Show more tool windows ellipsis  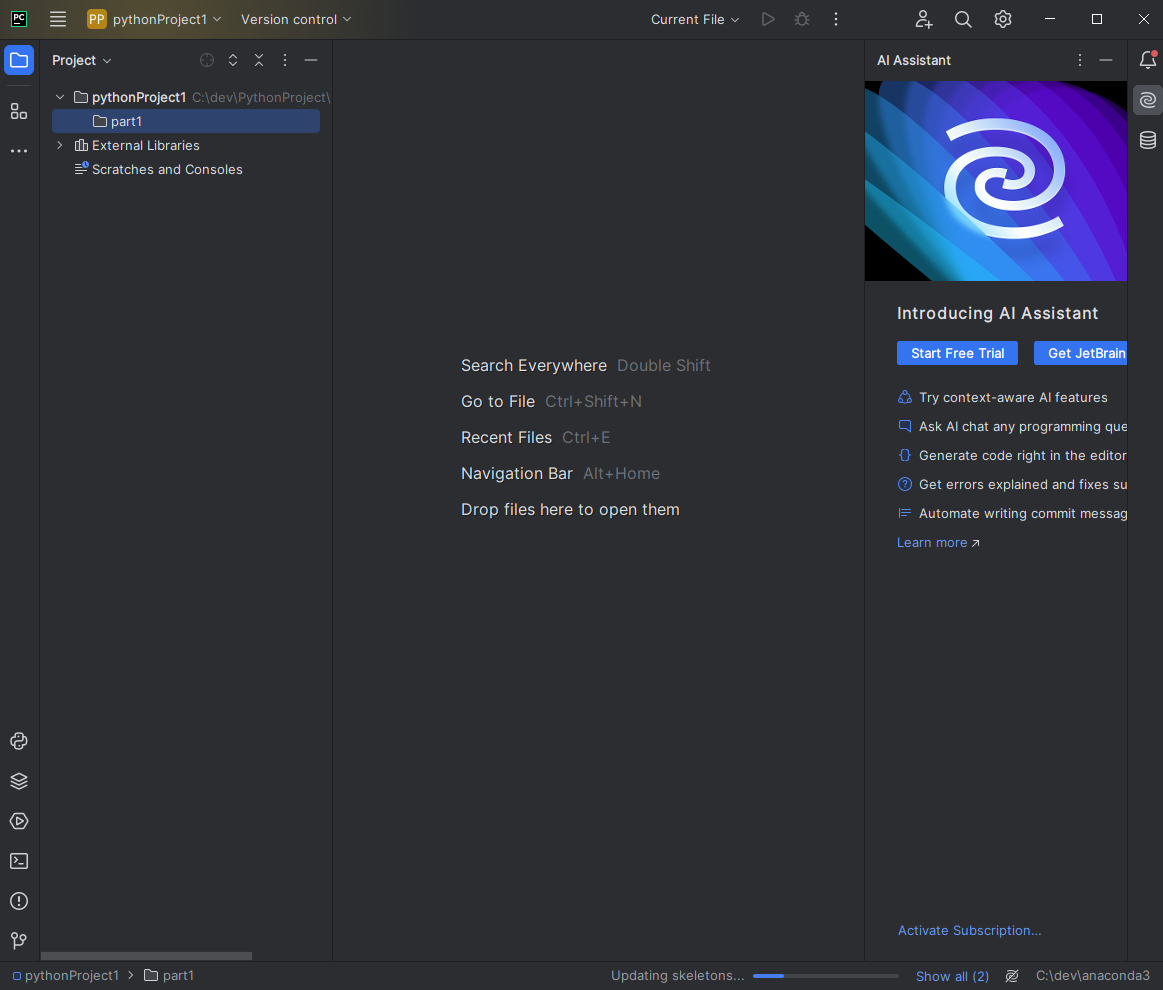tap(19, 151)
